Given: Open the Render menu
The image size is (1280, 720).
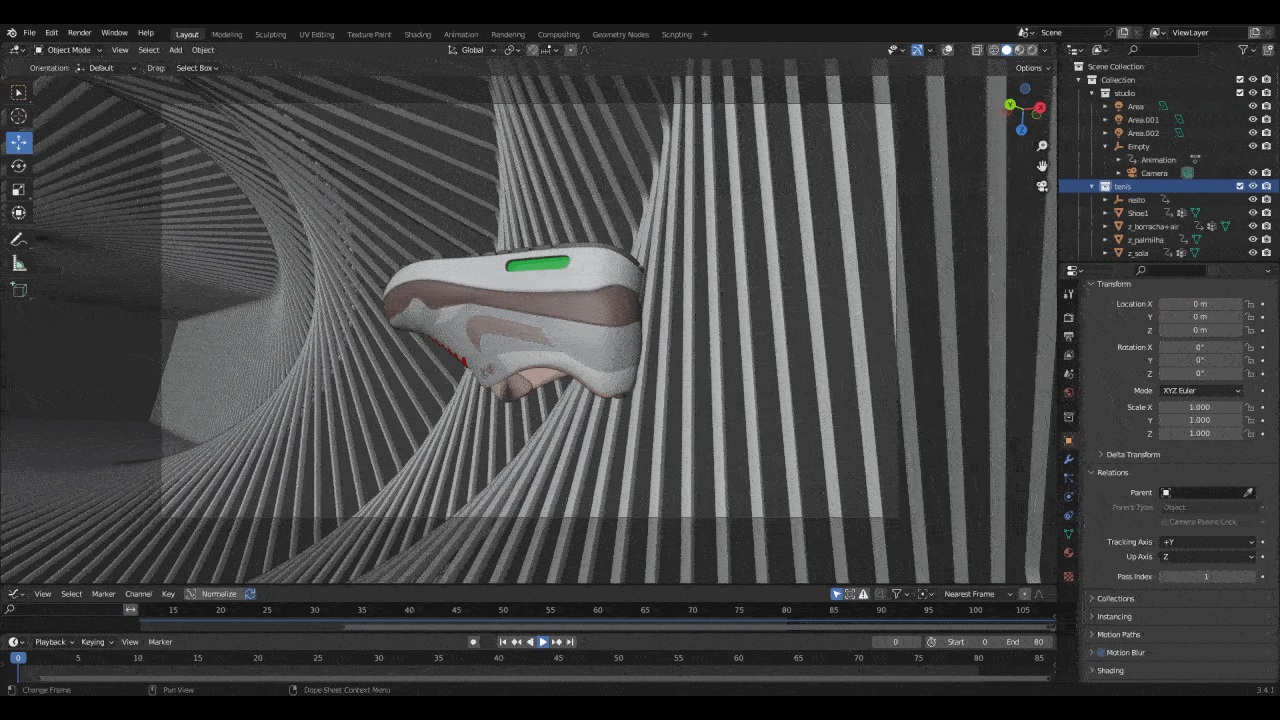Looking at the screenshot, I should 79,33.
